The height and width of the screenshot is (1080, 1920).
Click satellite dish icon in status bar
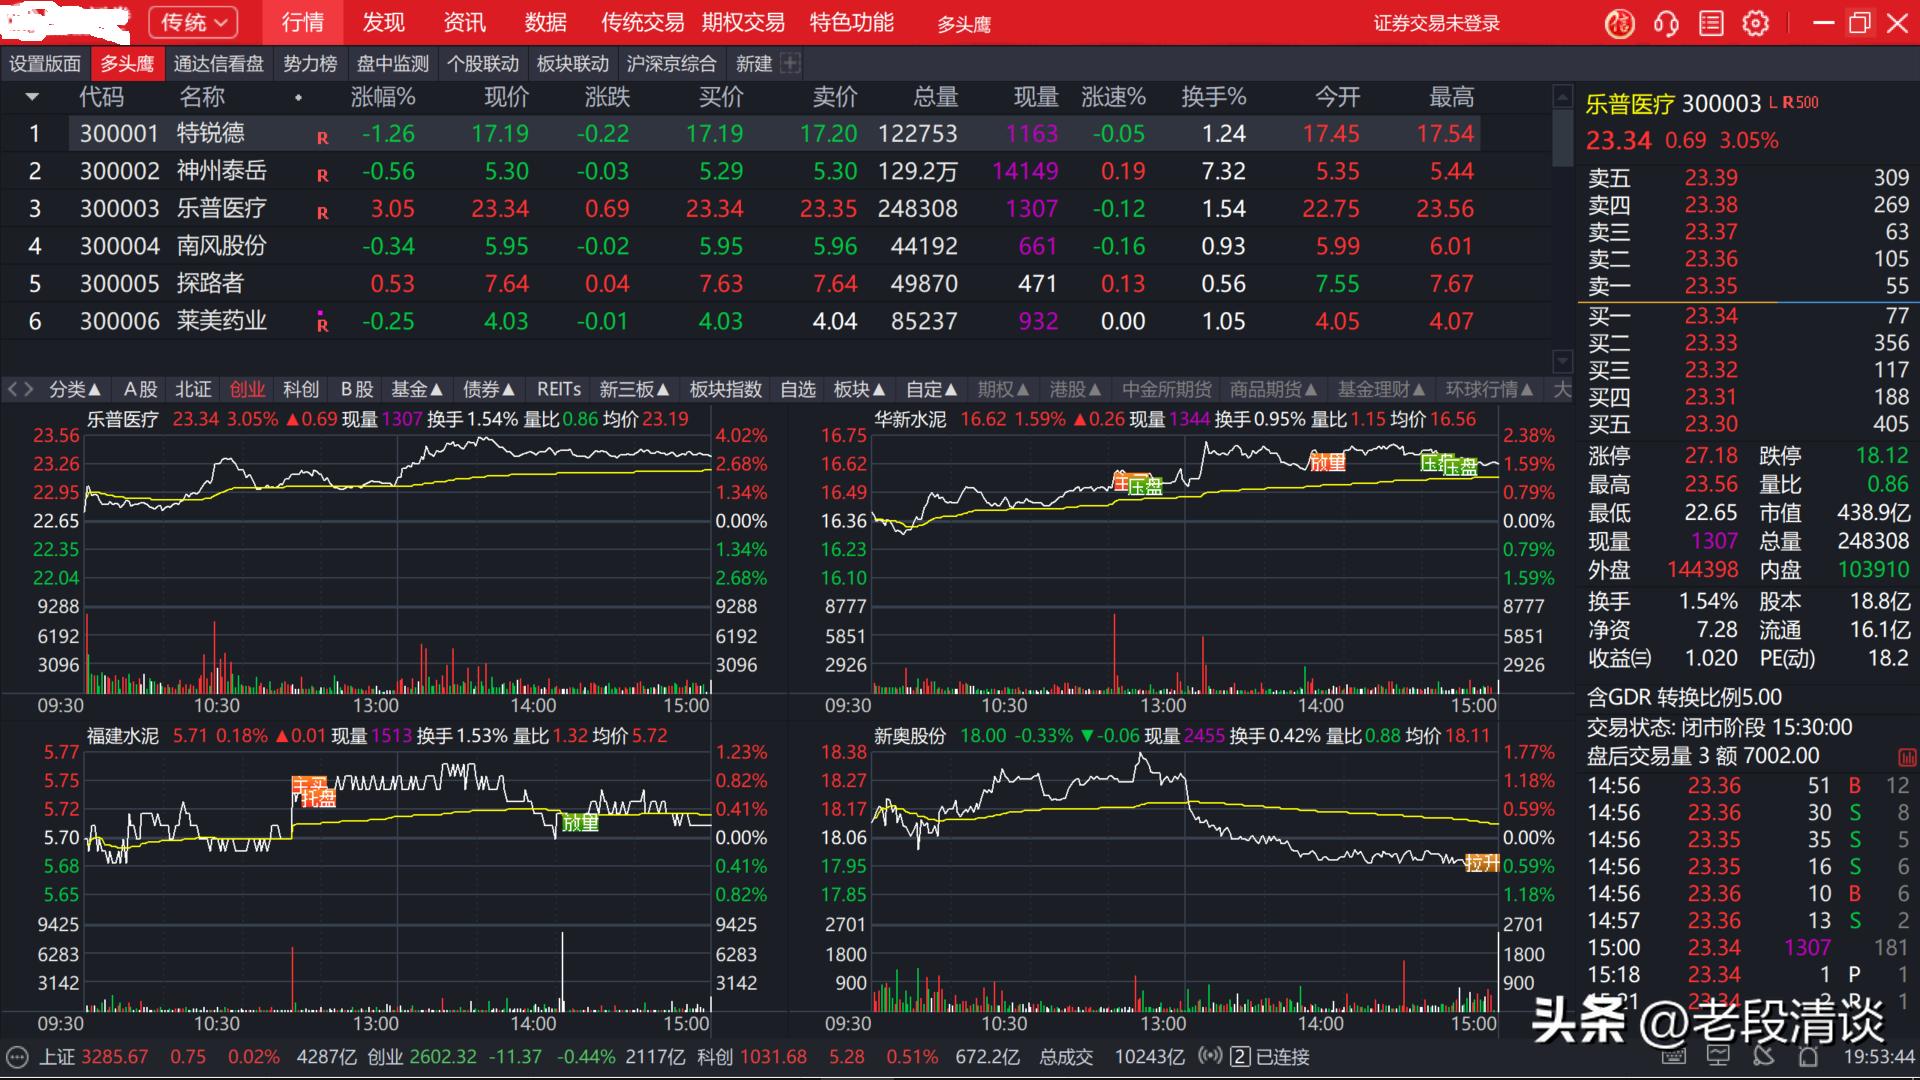1764,1058
